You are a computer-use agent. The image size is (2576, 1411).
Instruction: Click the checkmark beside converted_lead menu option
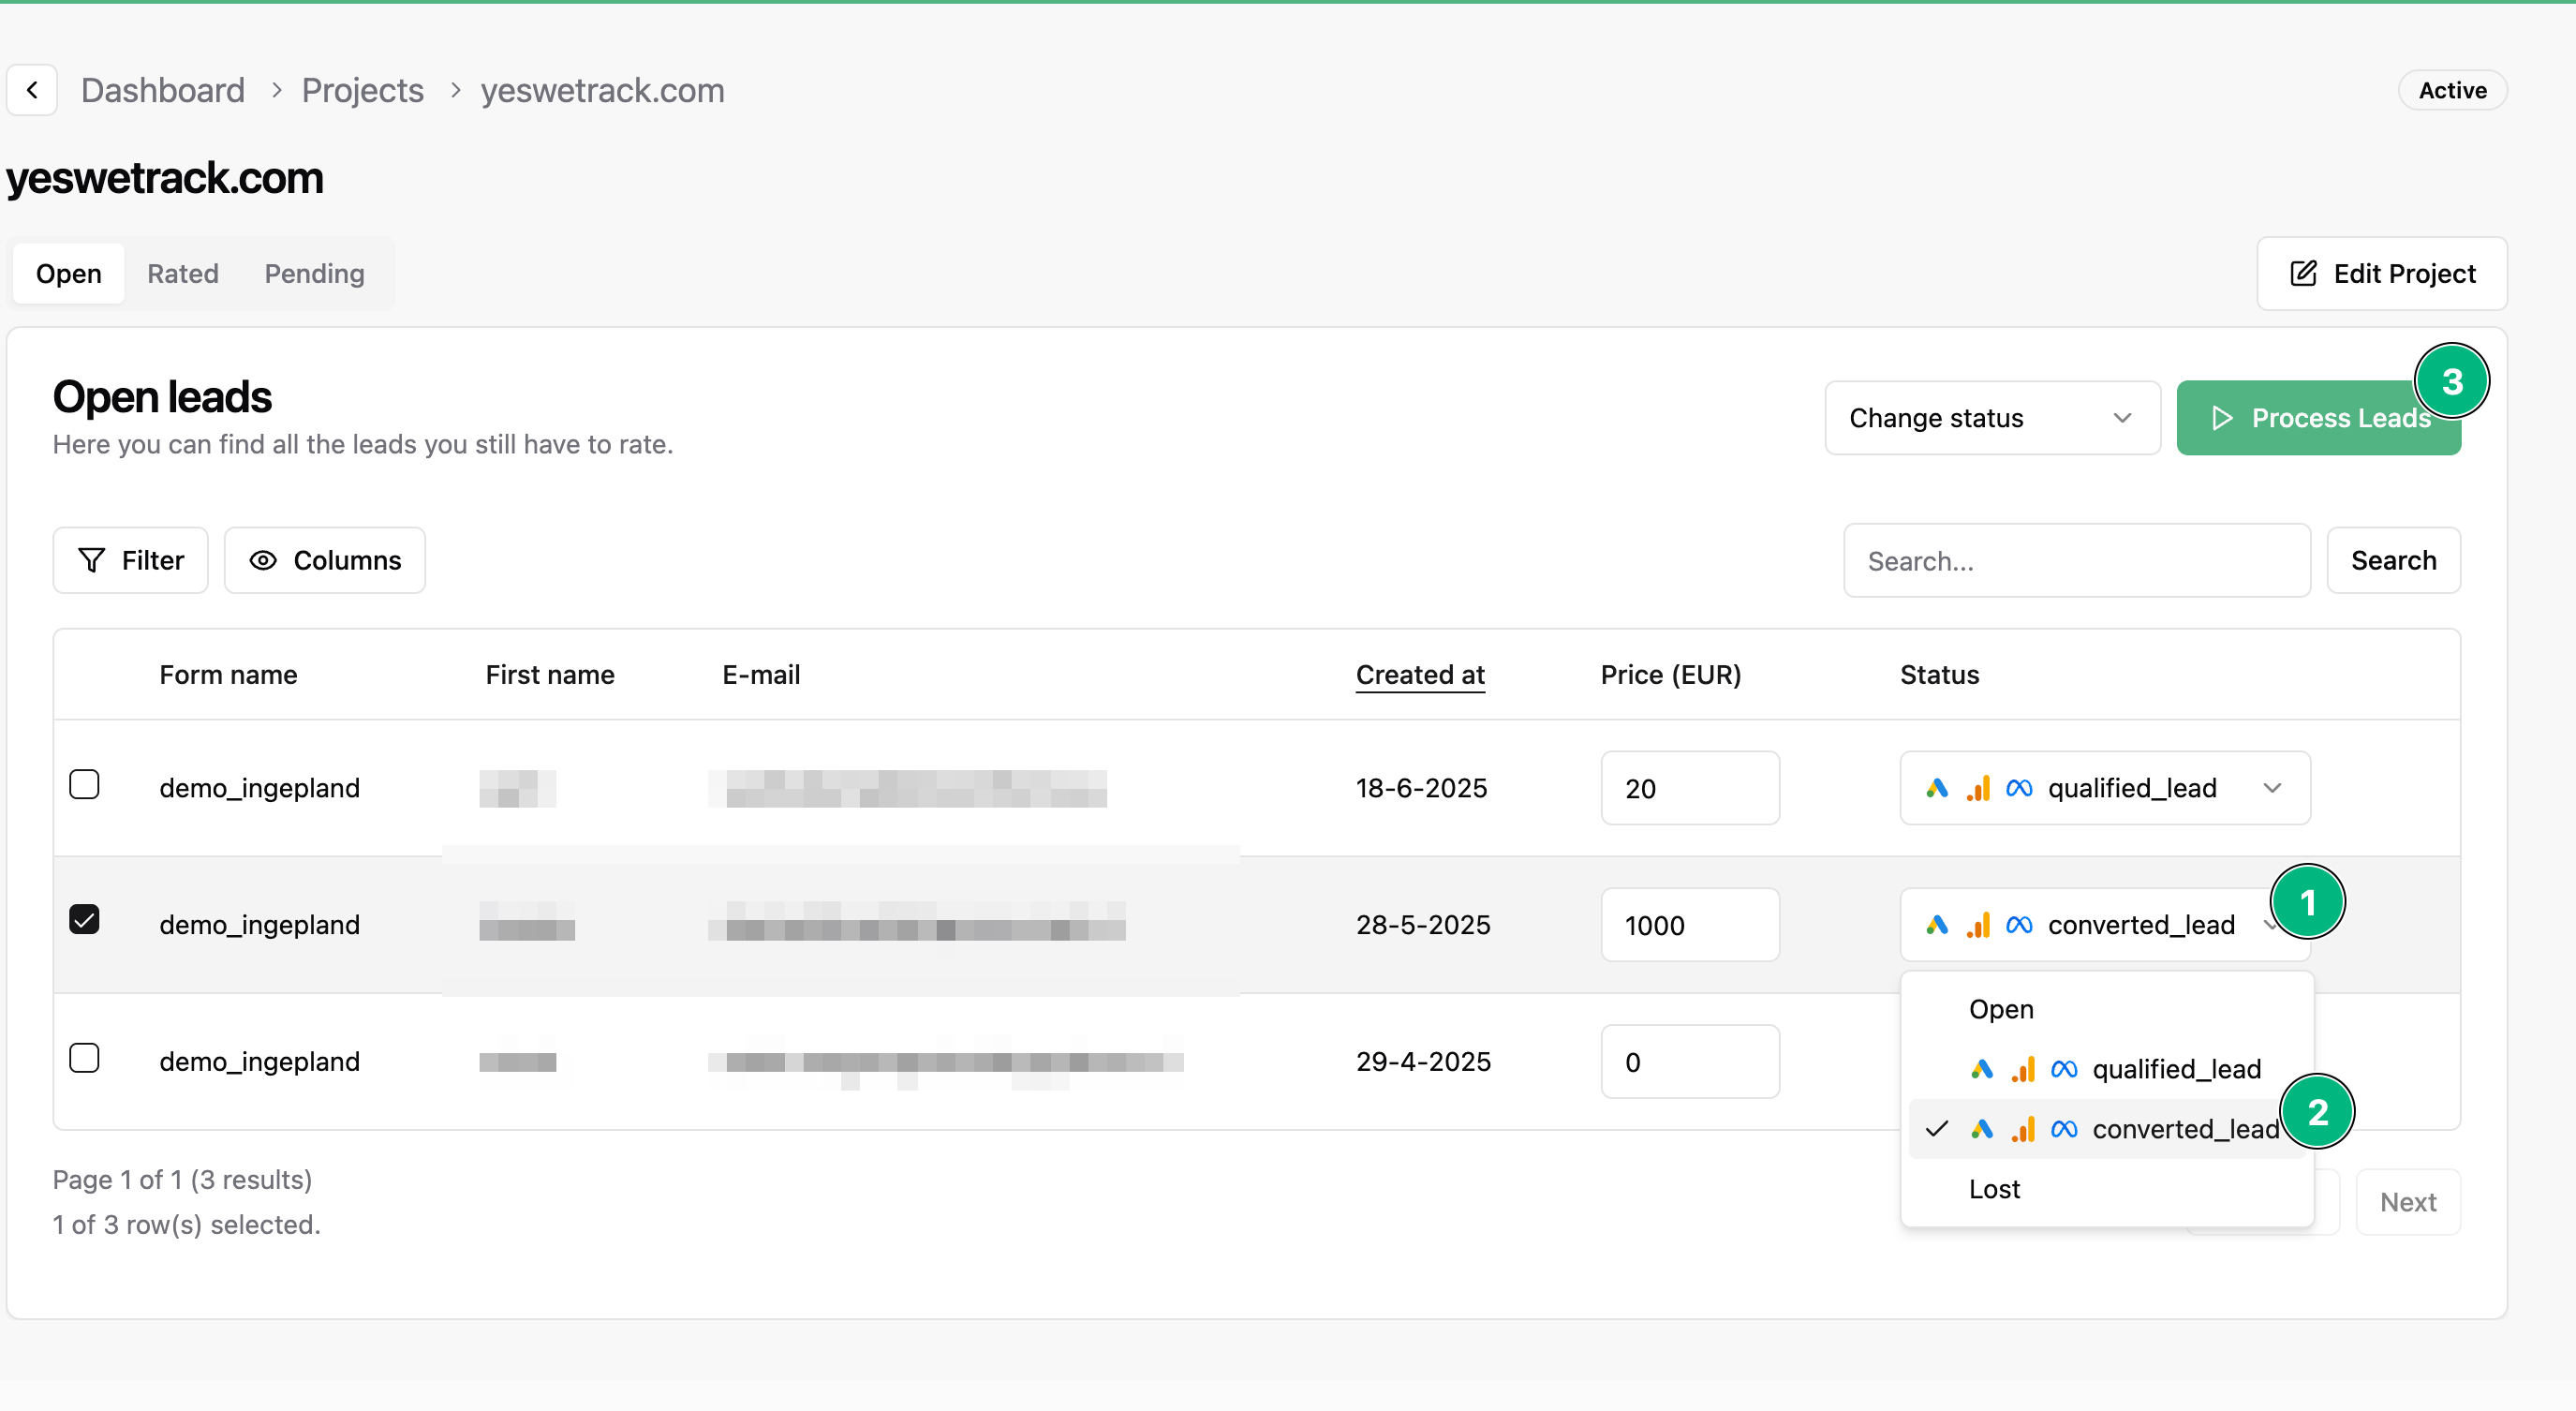tap(1937, 1129)
